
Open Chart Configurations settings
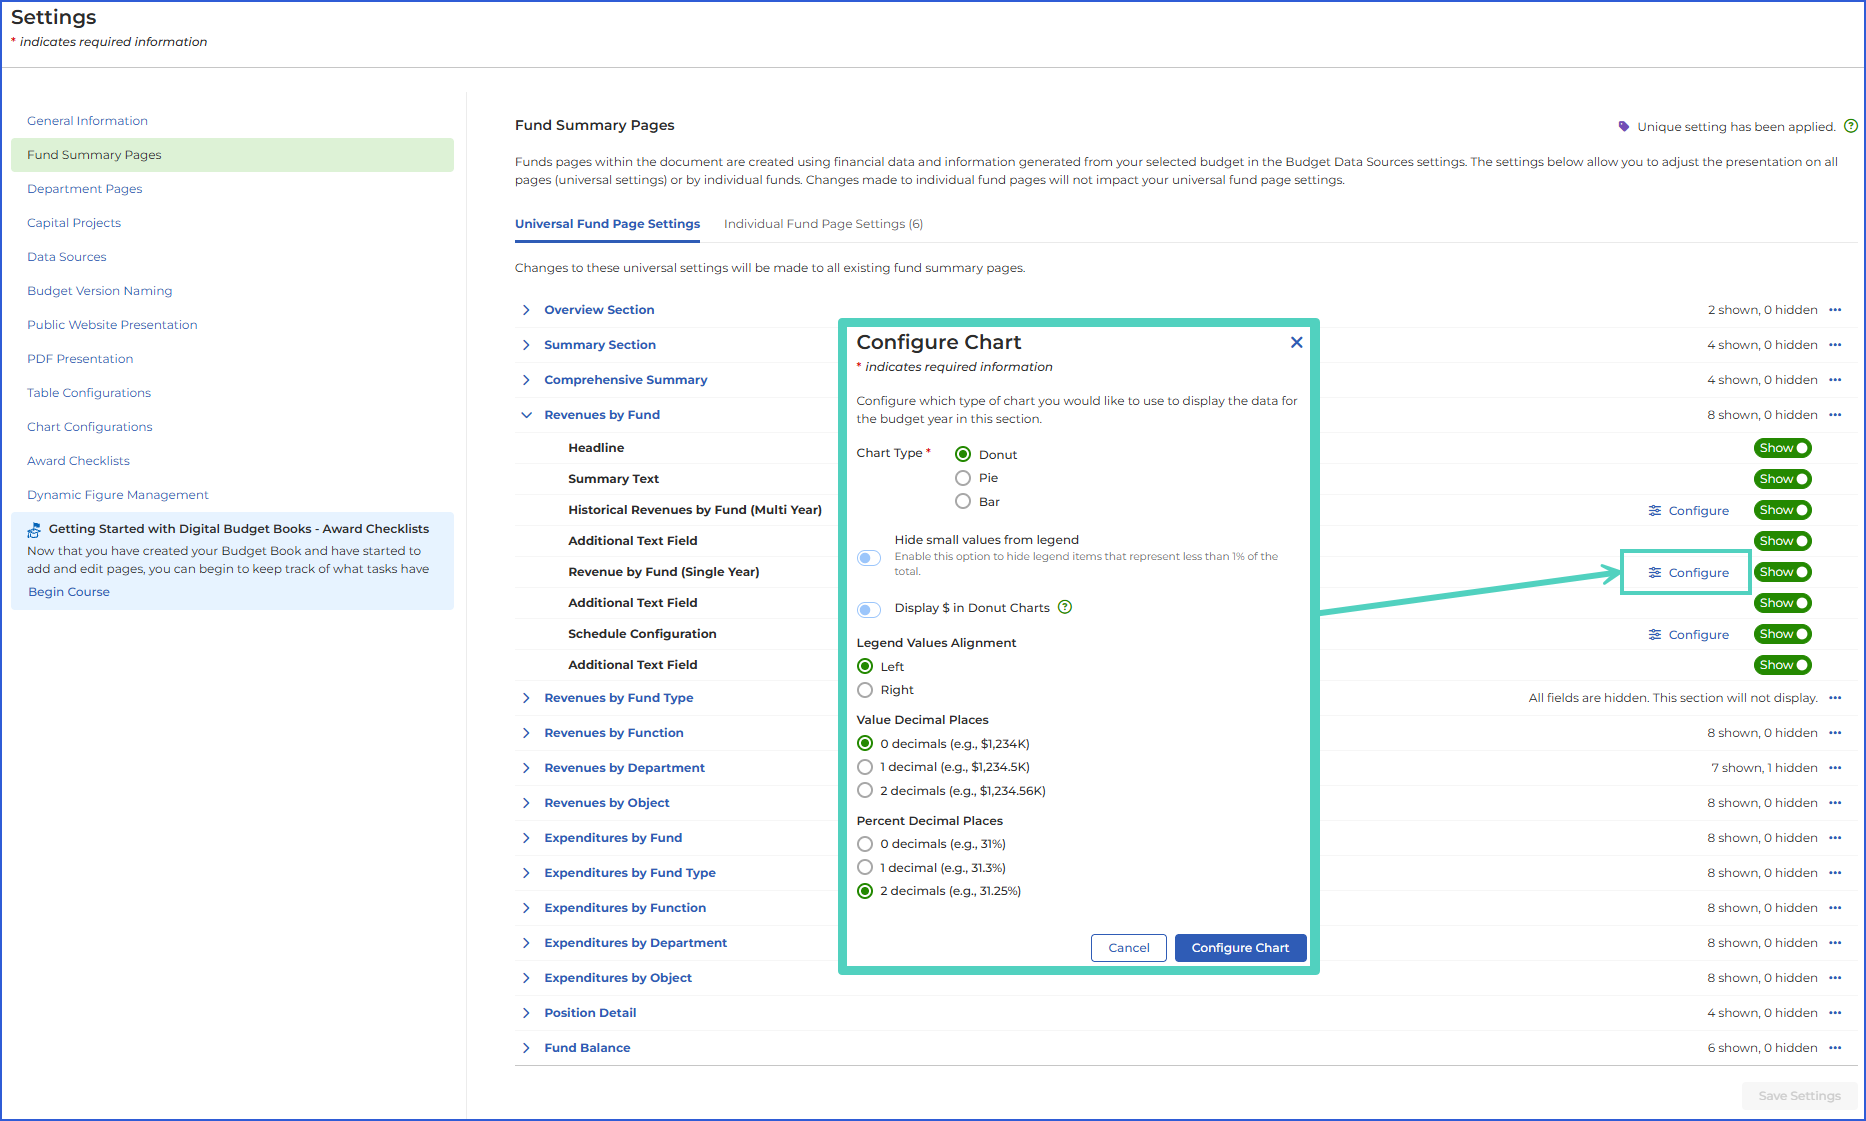tap(90, 427)
